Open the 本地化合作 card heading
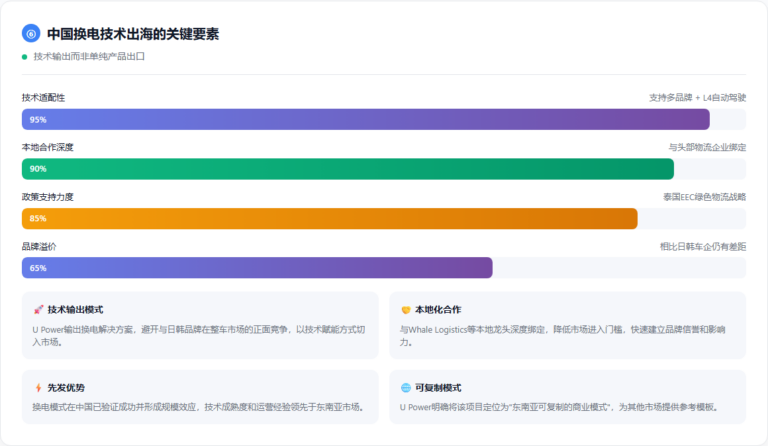This screenshot has width=768, height=446. tap(438, 310)
